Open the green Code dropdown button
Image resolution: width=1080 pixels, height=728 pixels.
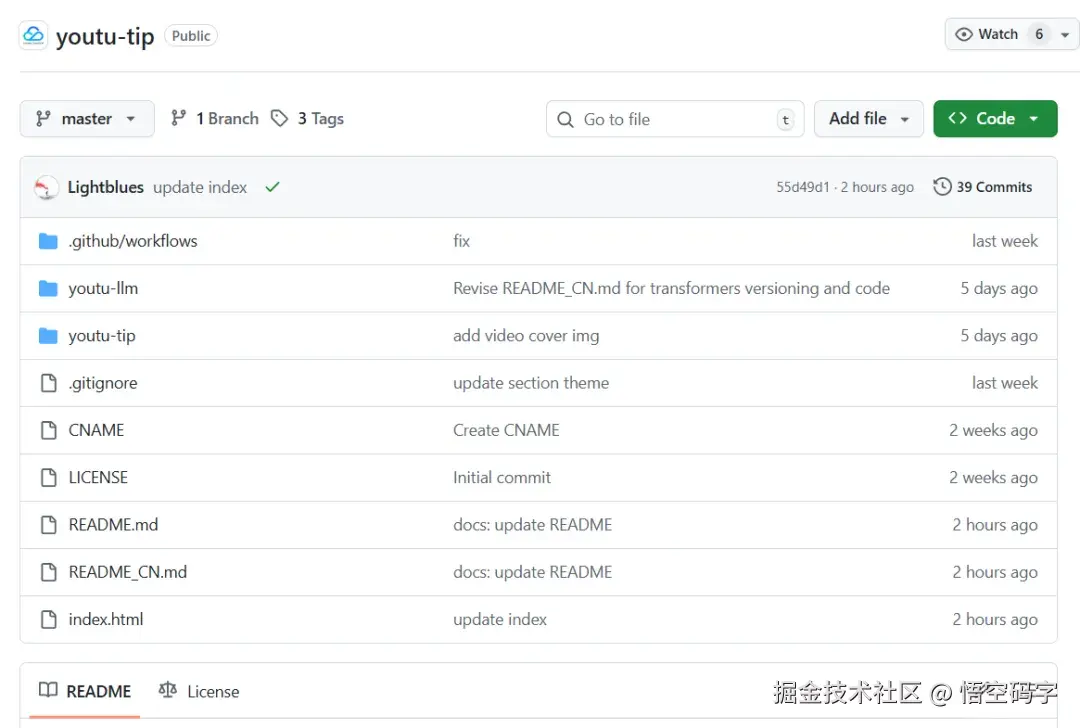coord(995,118)
